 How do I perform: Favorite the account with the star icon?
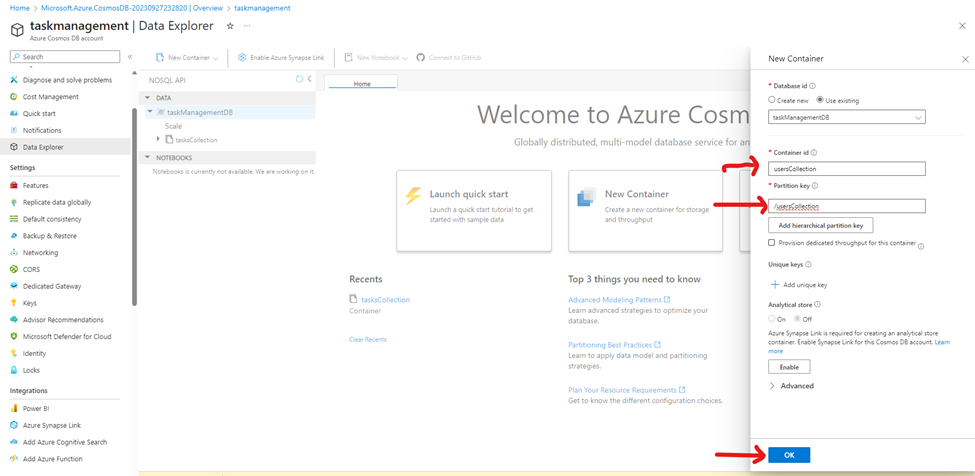point(230,25)
